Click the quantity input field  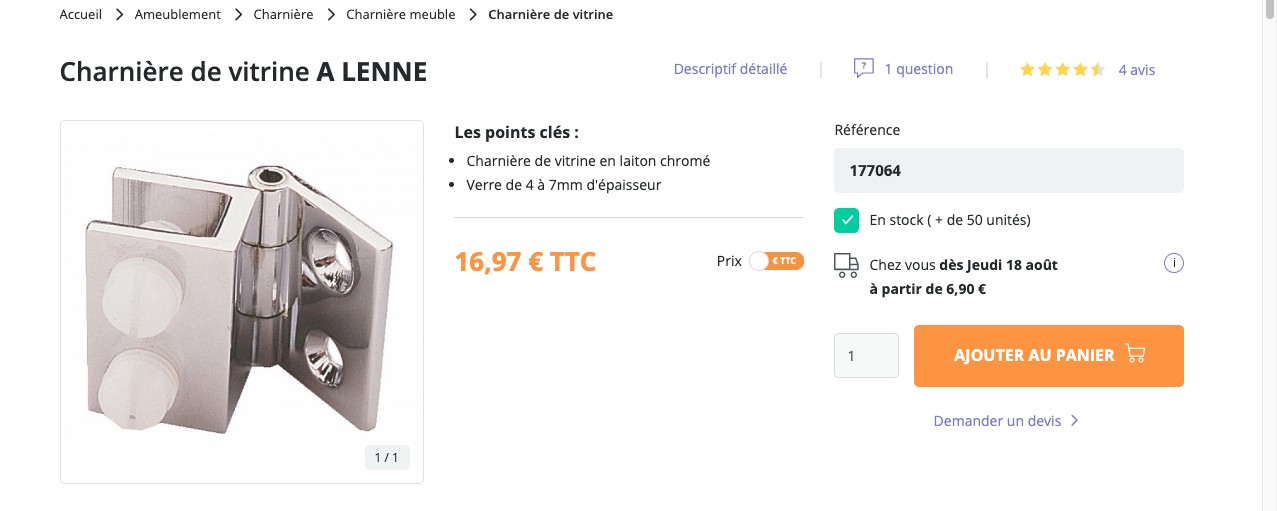[866, 355]
